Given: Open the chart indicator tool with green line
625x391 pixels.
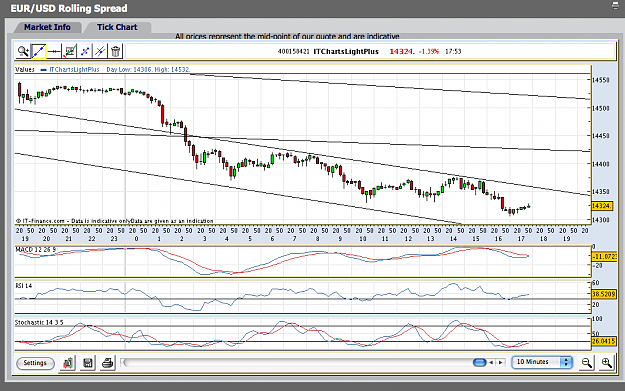Looking at the screenshot, I should pos(70,51).
